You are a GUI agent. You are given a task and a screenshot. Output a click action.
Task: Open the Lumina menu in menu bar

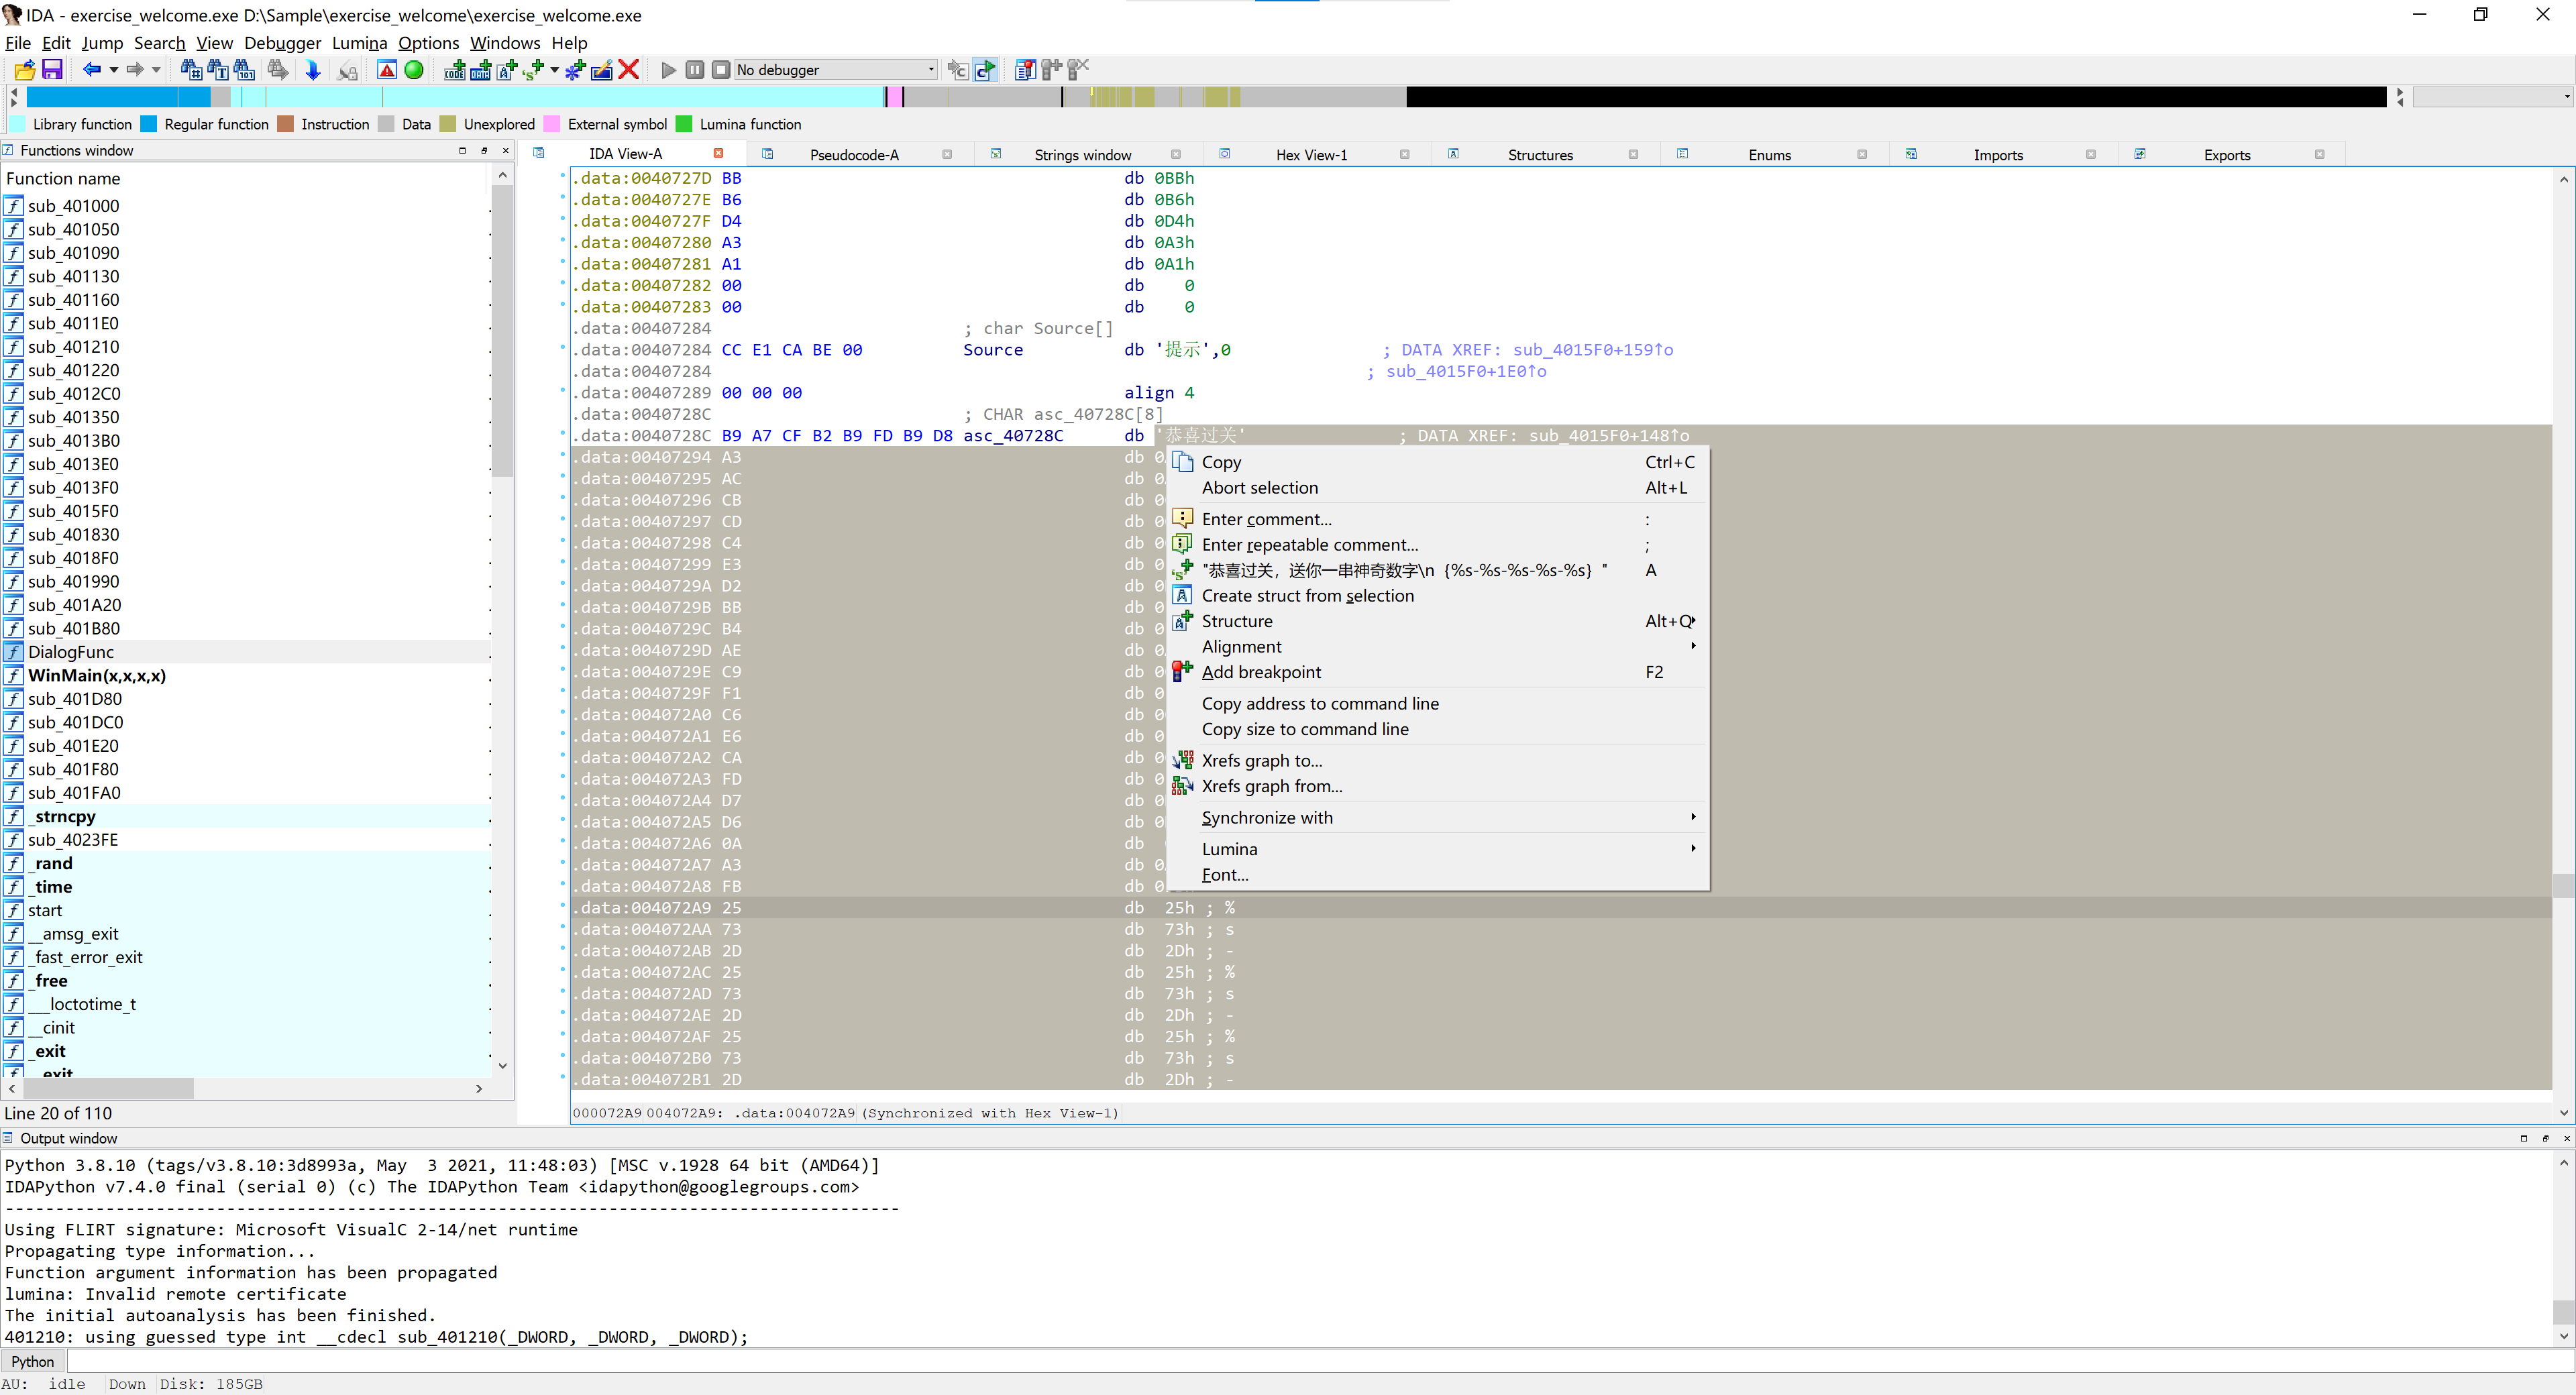click(360, 43)
